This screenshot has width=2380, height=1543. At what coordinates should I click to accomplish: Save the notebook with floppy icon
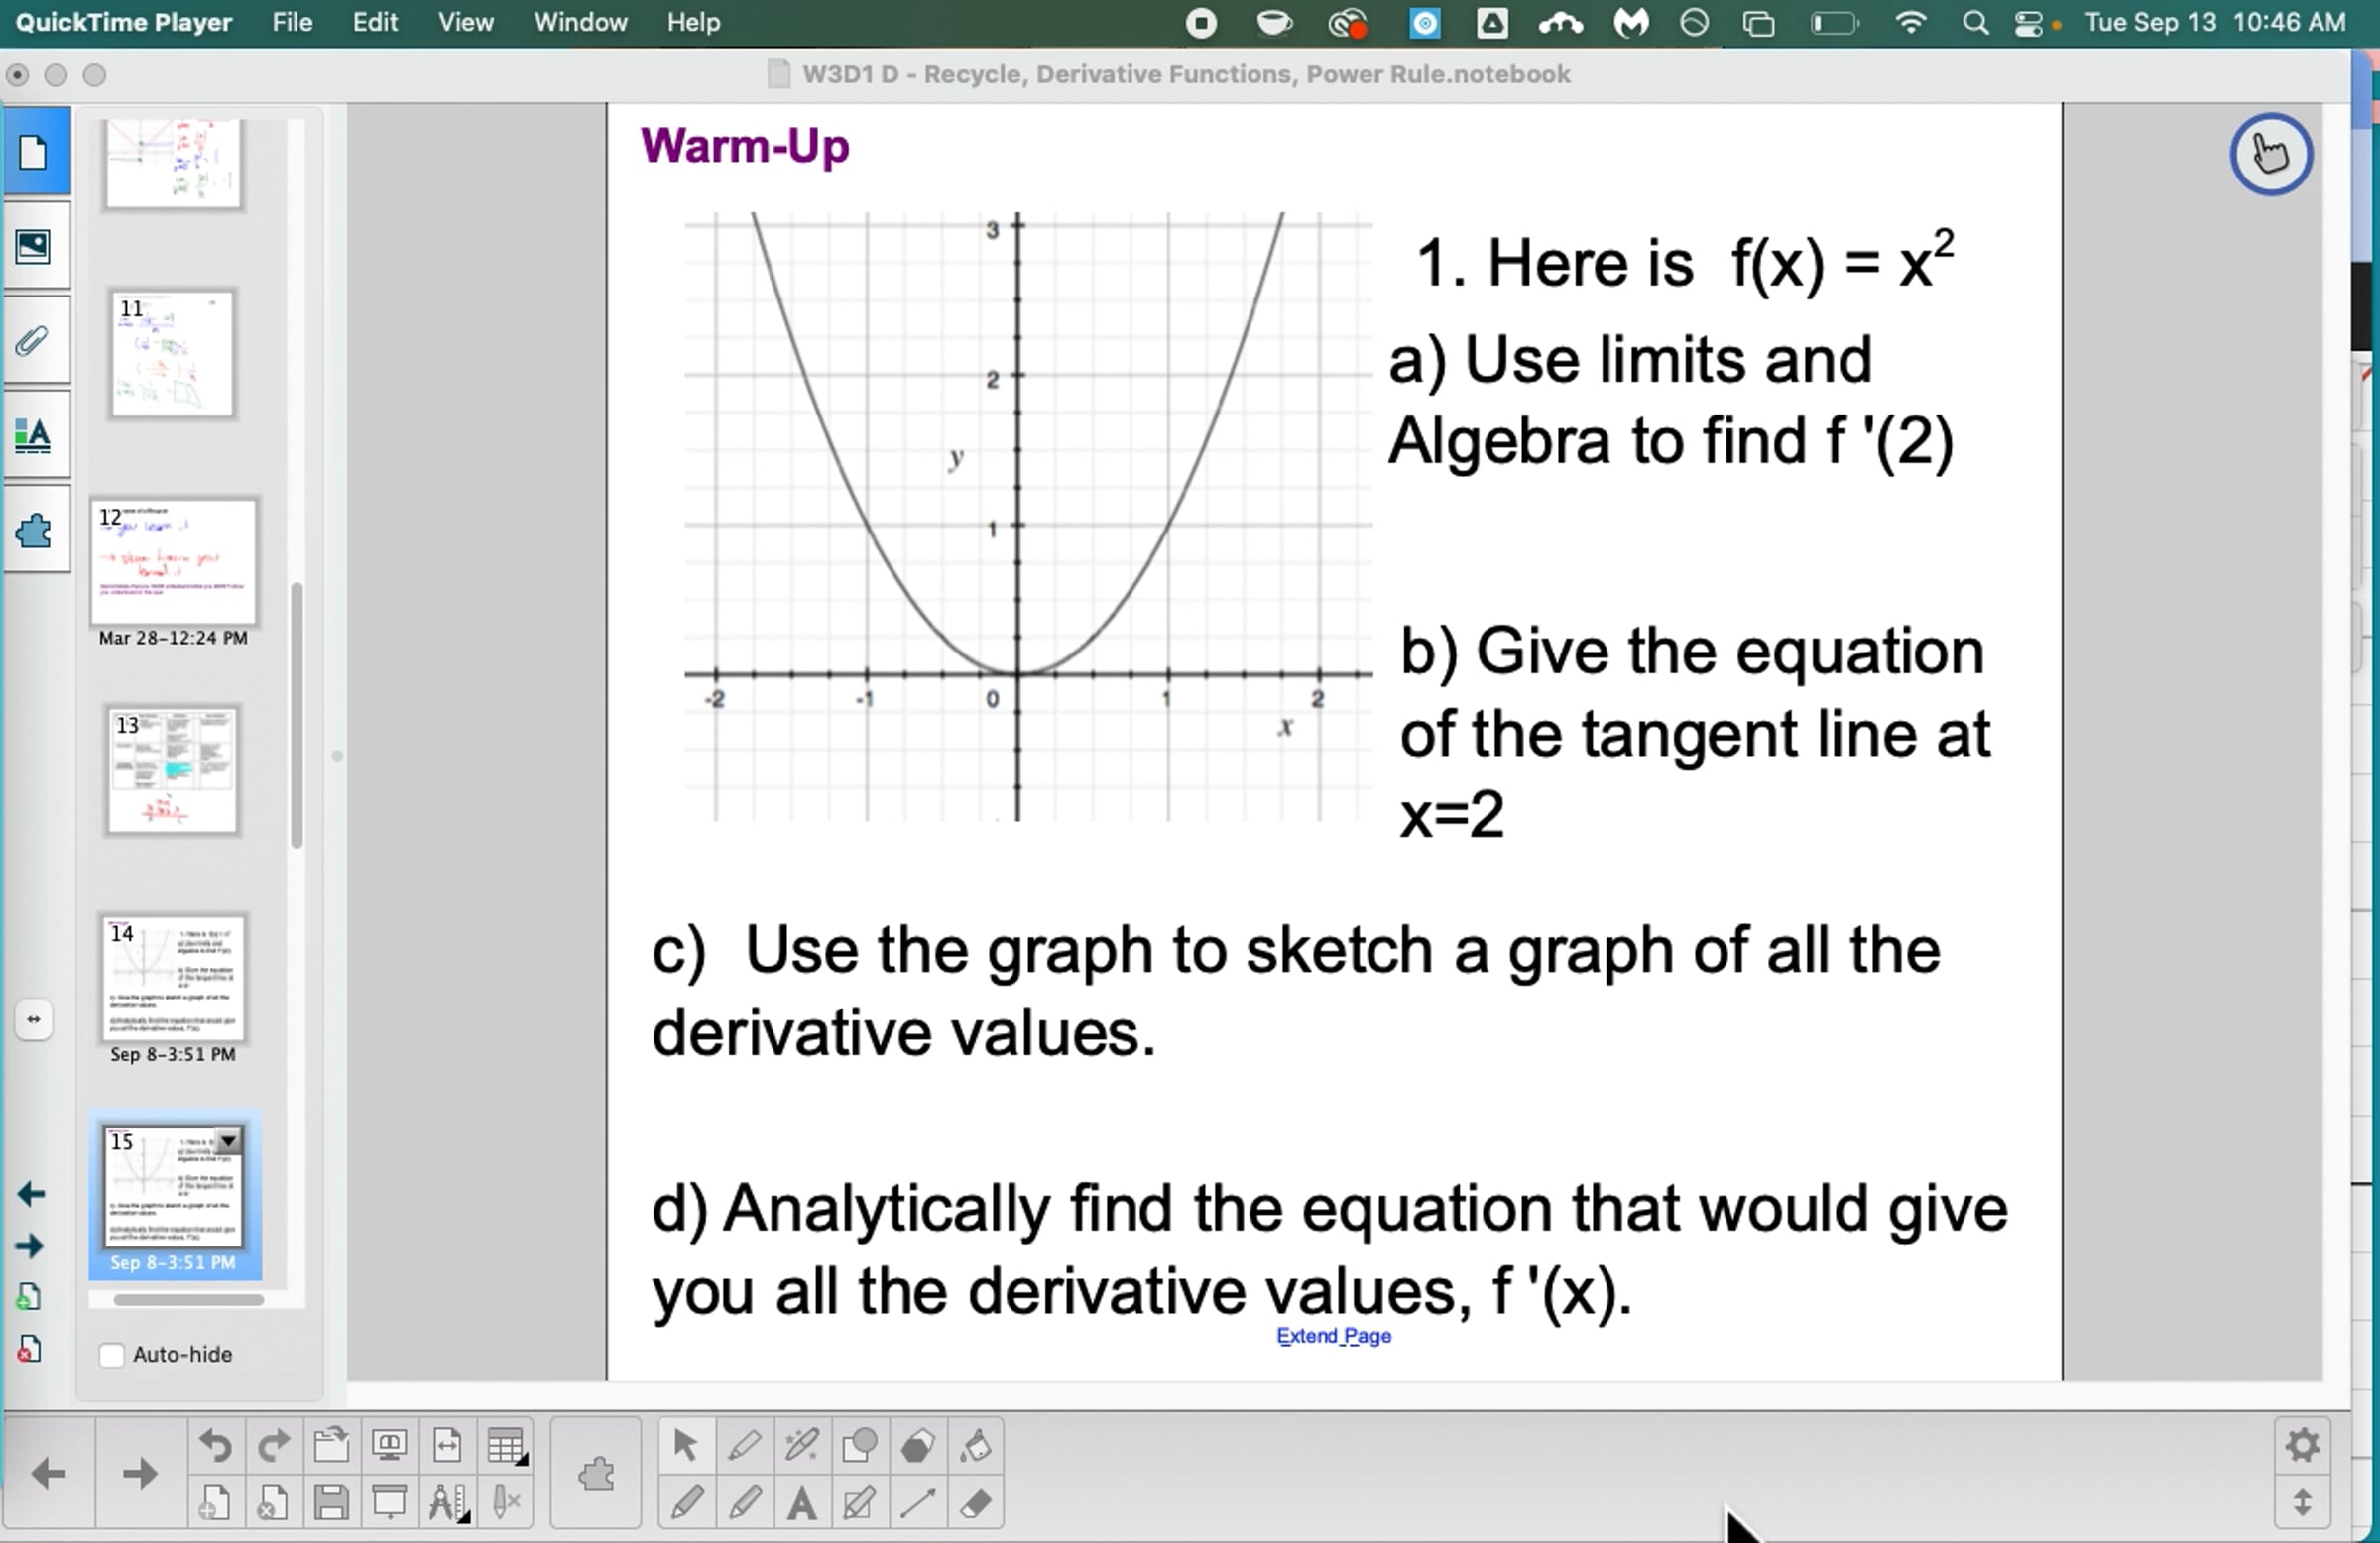pos(331,1502)
